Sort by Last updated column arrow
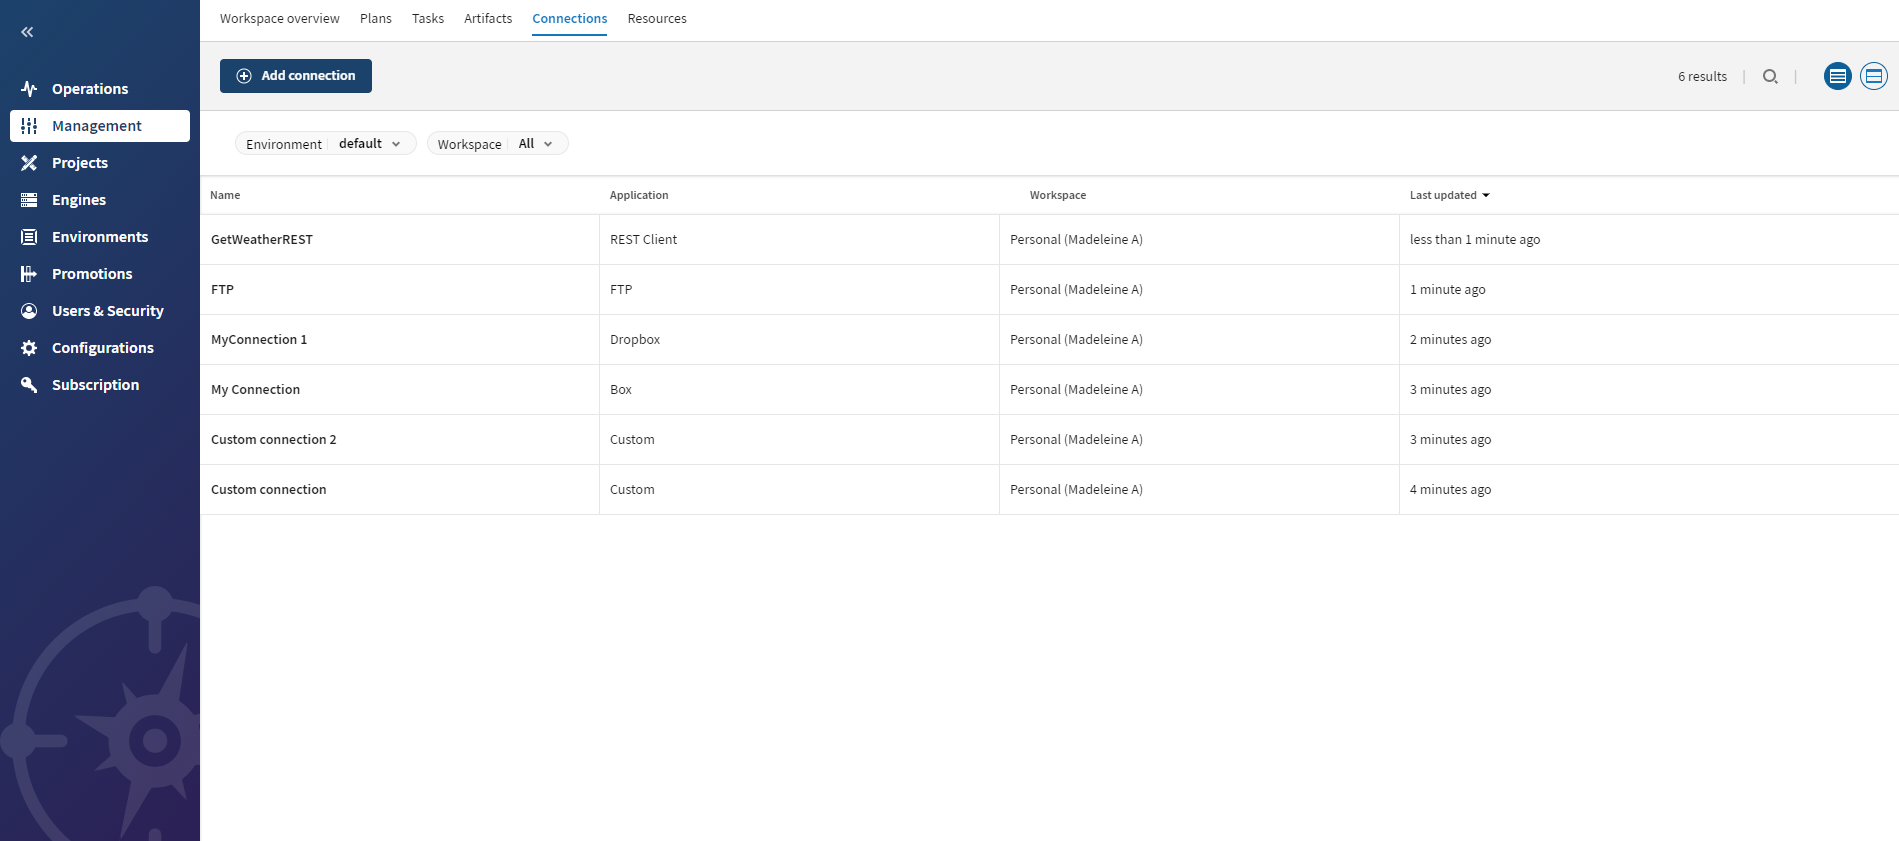Viewport: 1899px width, 841px height. click(1486, 196)
